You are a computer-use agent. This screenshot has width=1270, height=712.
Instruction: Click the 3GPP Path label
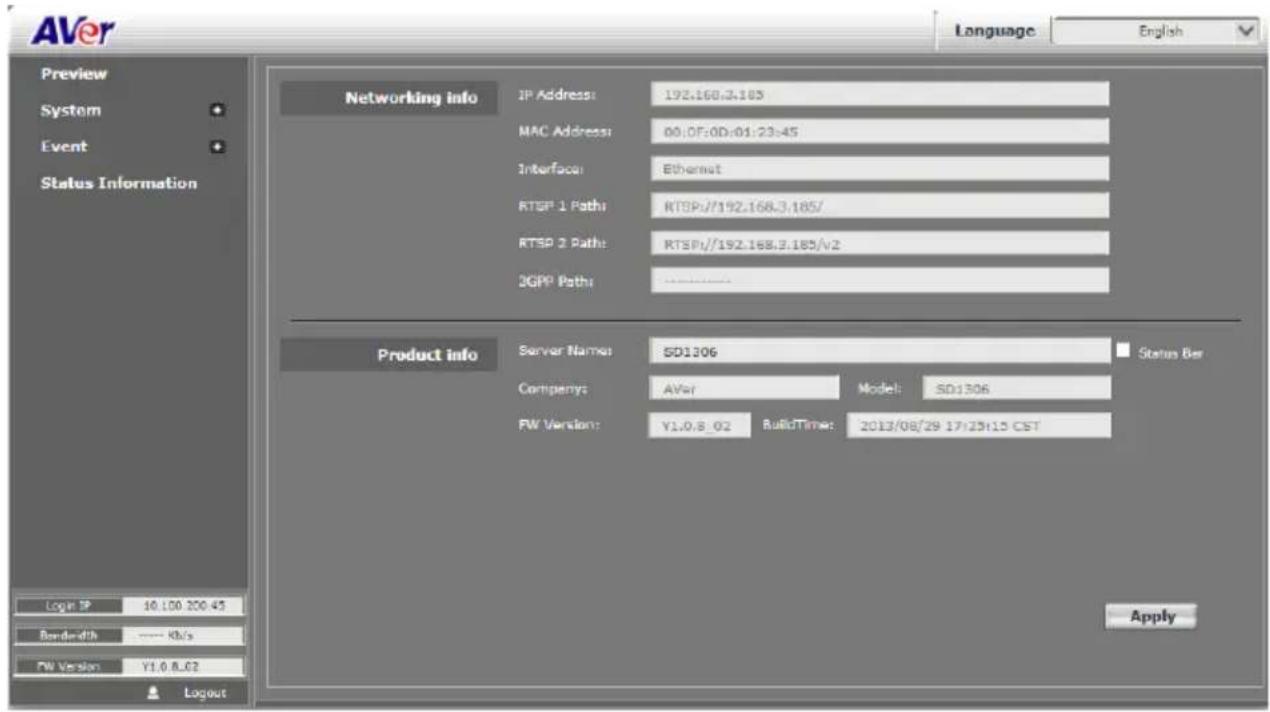tap(558, 281)
